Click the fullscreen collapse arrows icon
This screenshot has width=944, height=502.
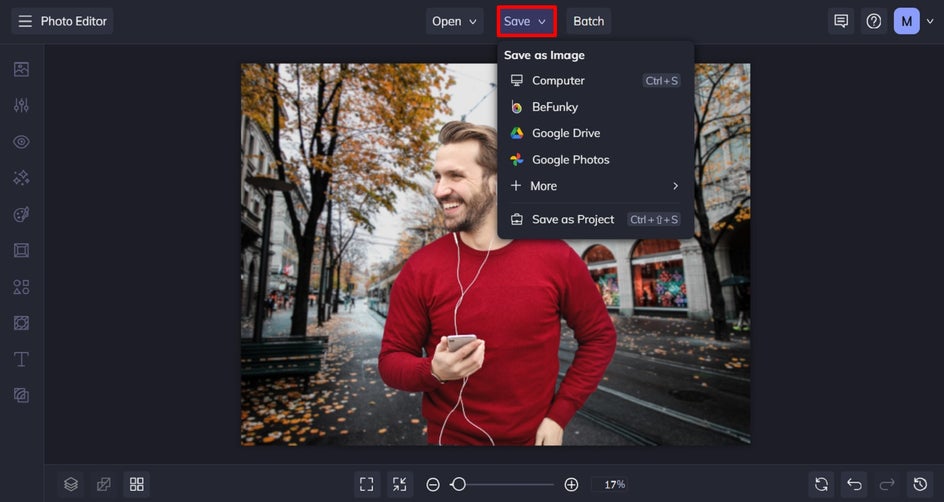pos(399,484)
